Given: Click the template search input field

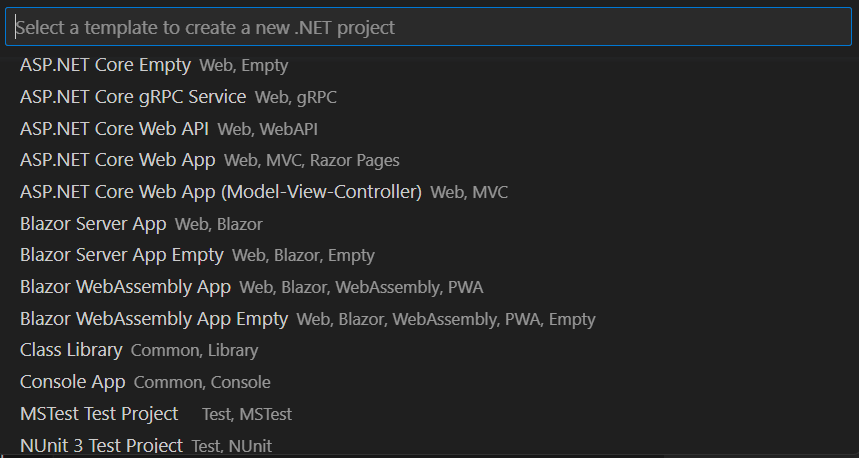Looking at the screenshot, I should coord(428,27).
